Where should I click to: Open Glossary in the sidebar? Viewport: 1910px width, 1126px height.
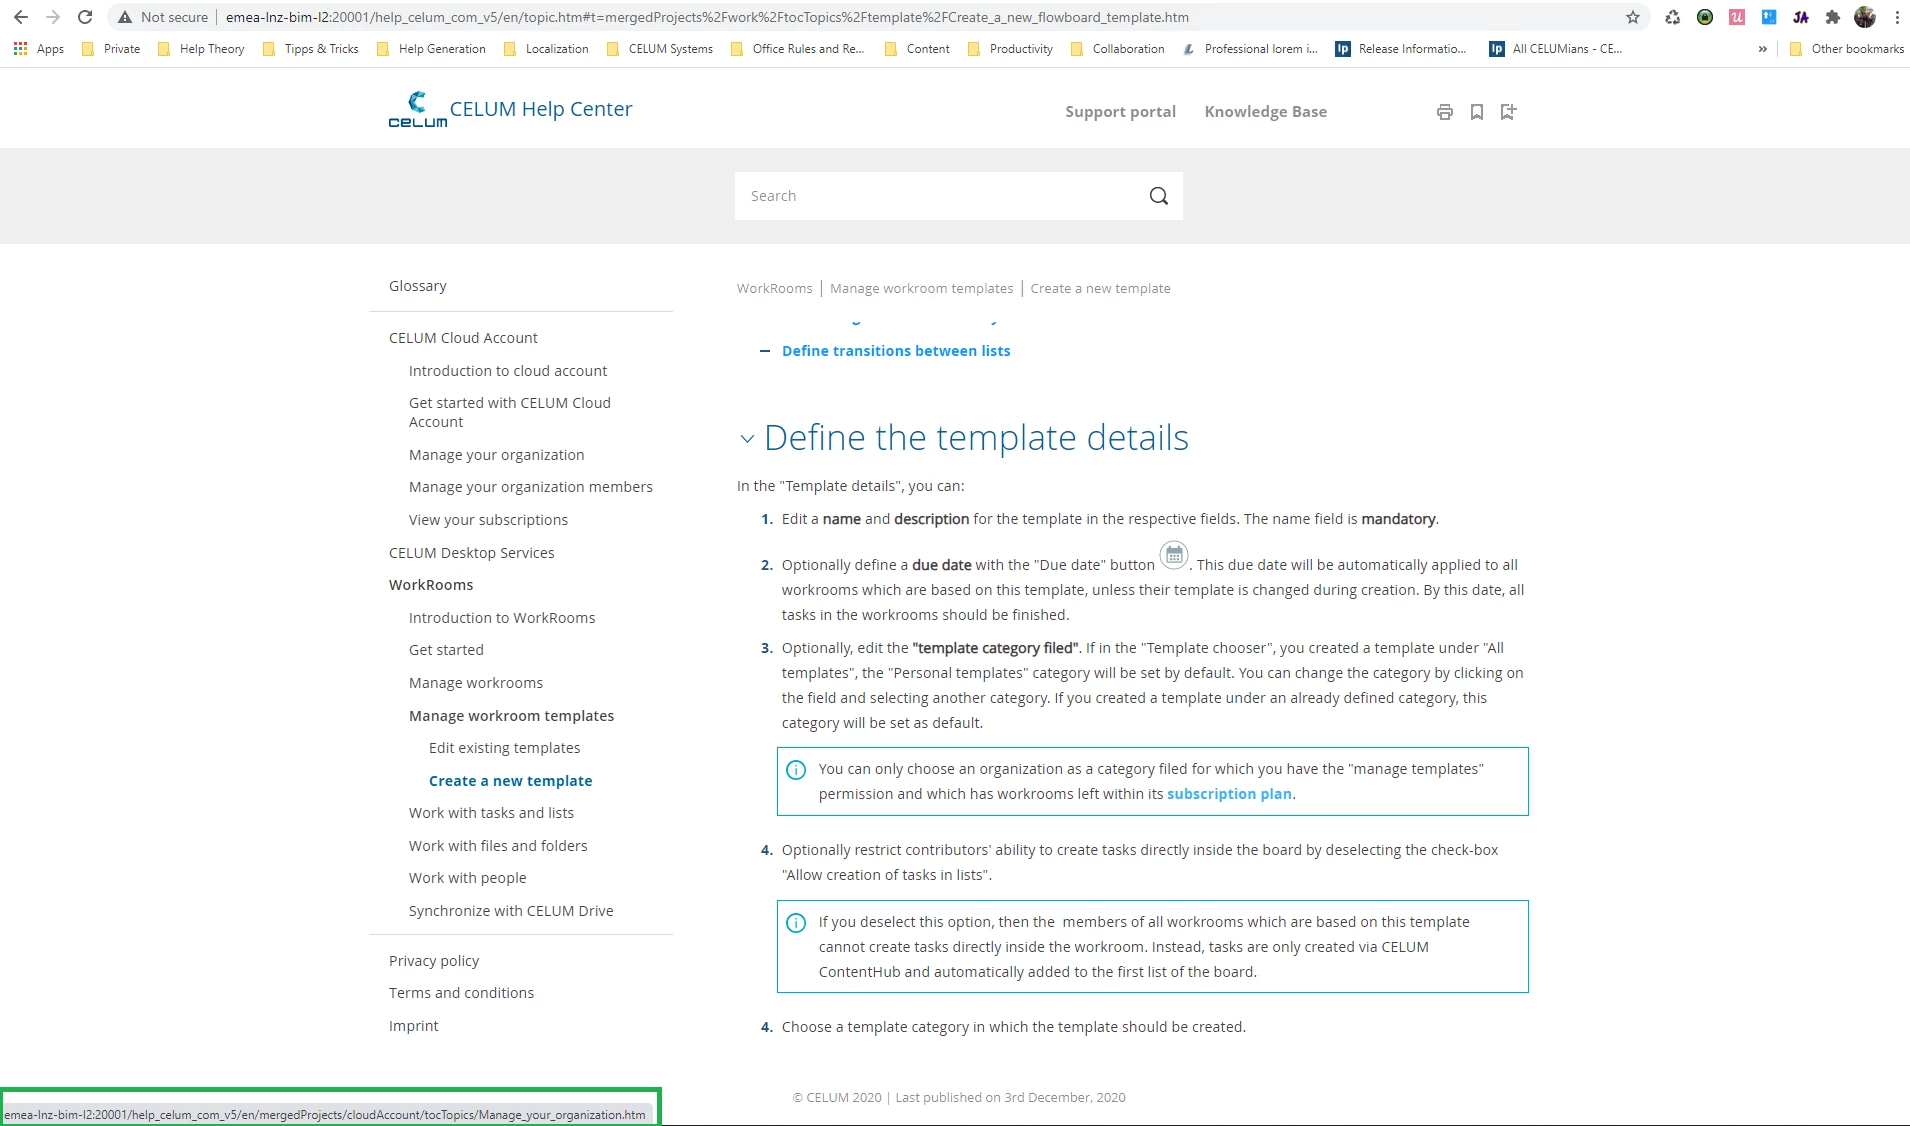click(x=418, y=286)
